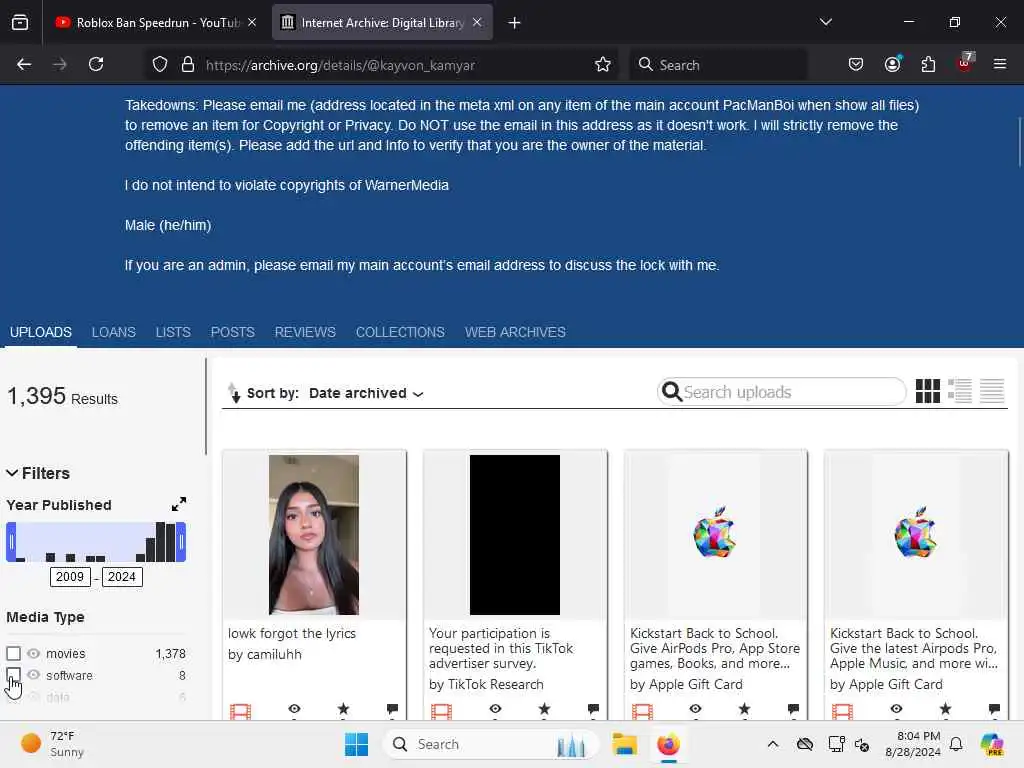Open the camiluhh video thumbnail
The width and height of the screenshot is (1024, 768).
tap(314, 535)
